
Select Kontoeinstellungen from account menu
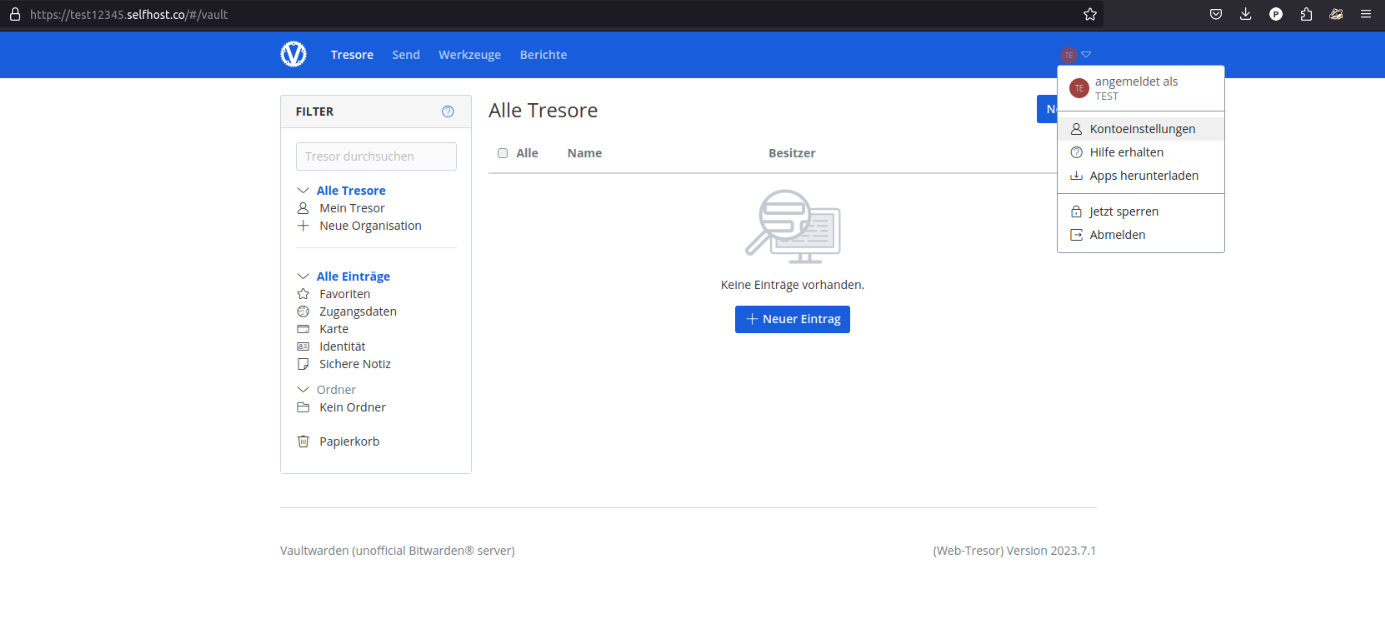(x=1141, y=129)
